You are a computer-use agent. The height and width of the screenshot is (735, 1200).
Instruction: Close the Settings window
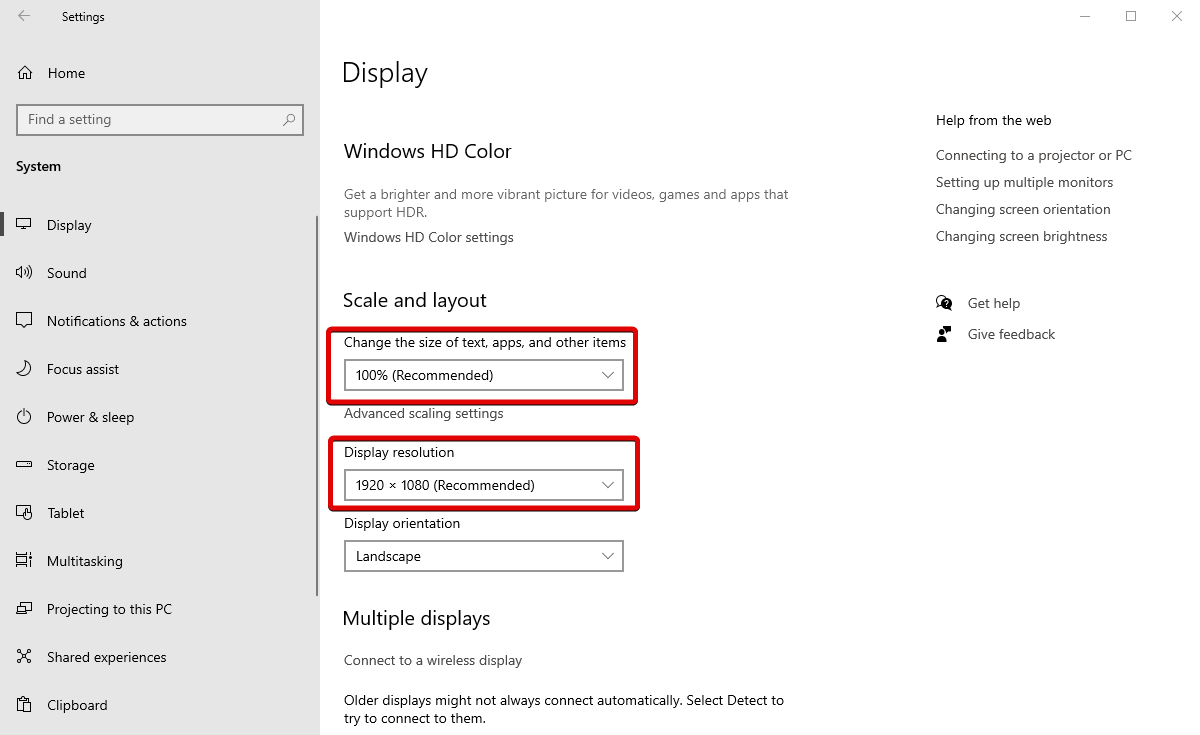click(1177, 16)
